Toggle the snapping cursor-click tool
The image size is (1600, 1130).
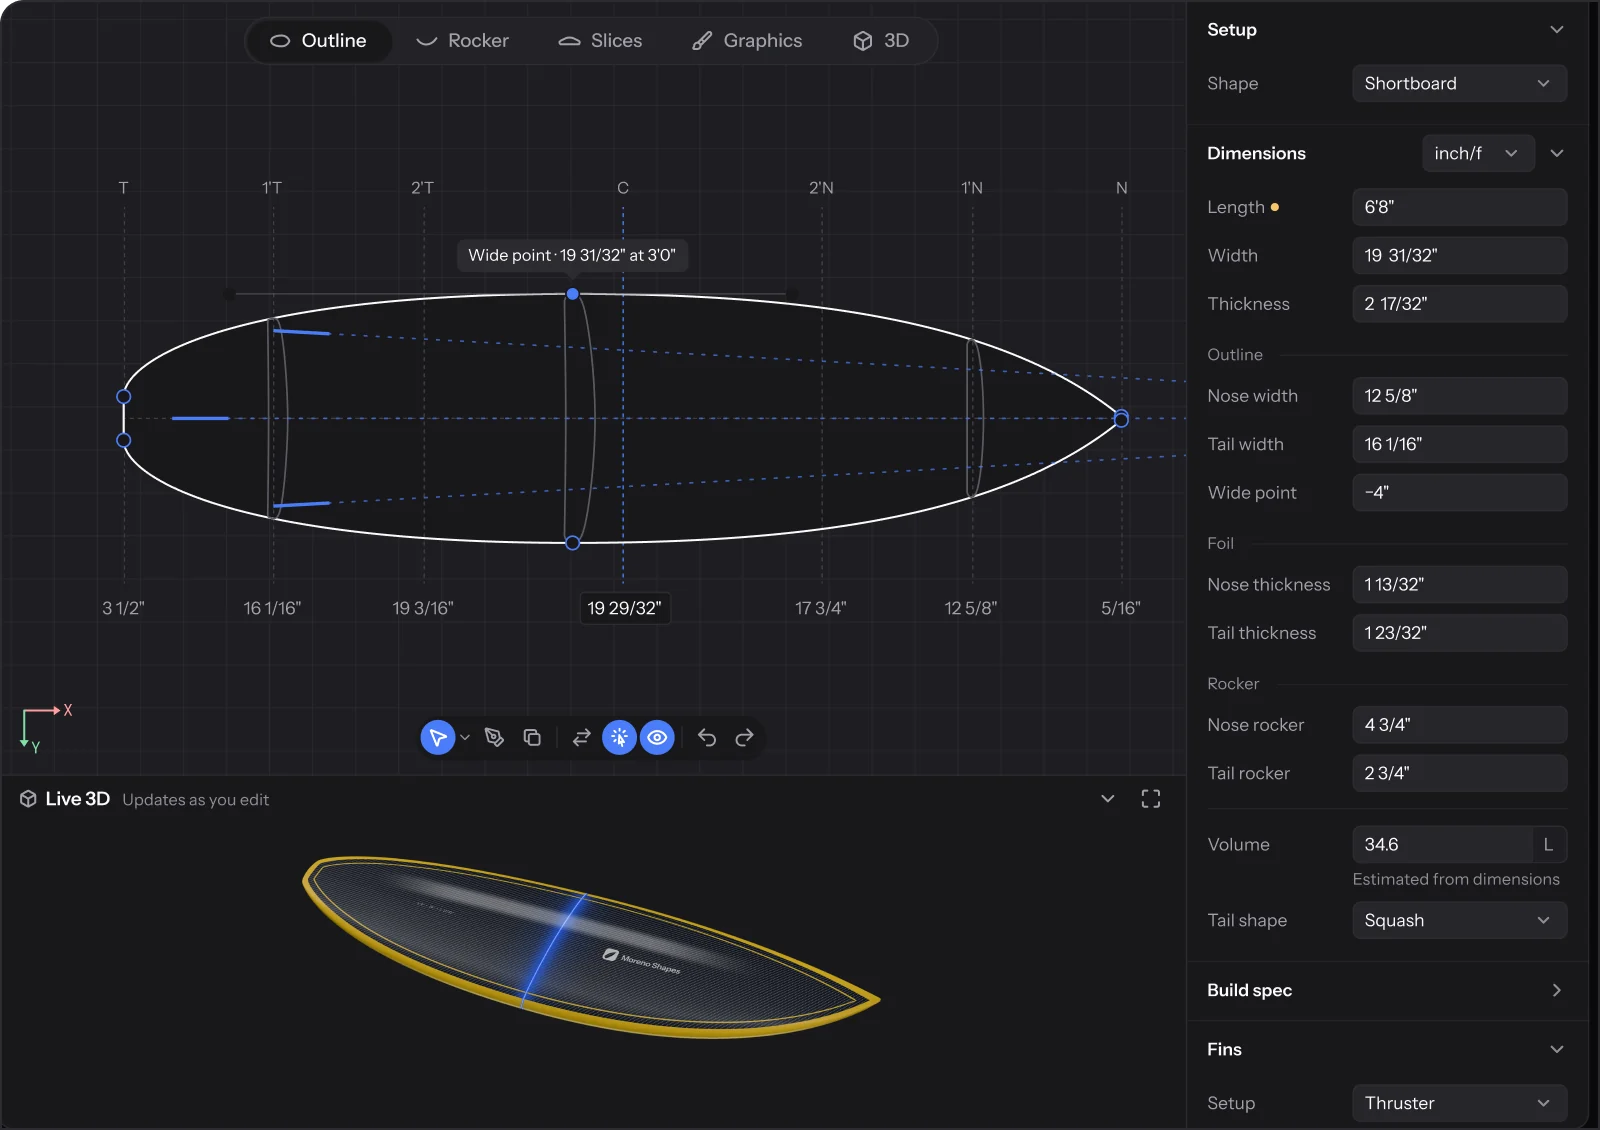pos(619,738)
